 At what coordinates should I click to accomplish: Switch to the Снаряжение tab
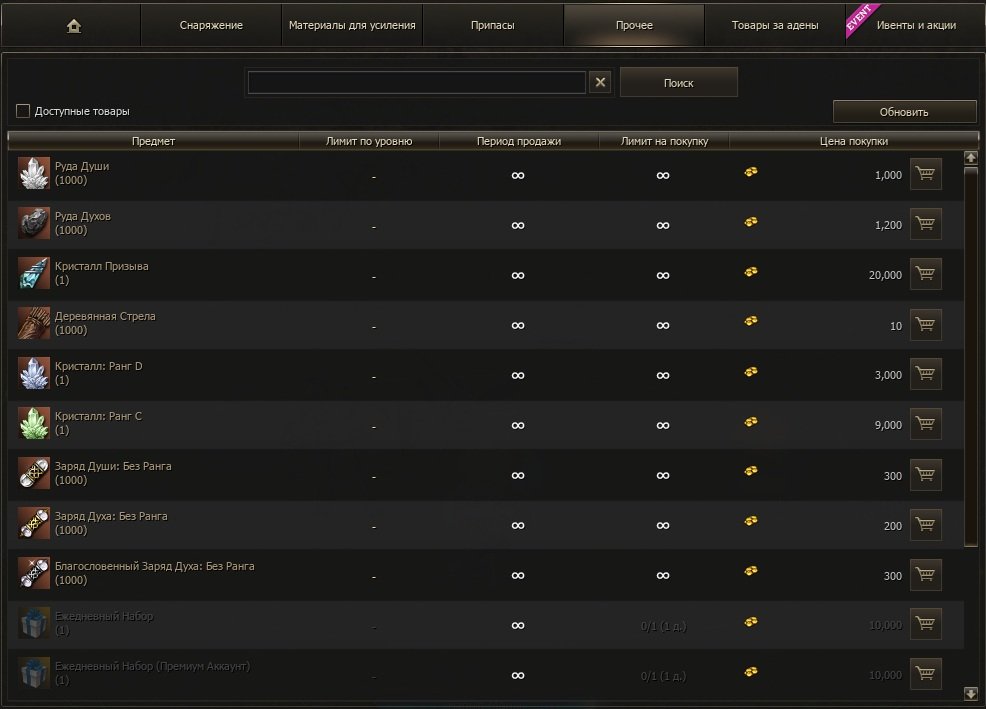pos(211,25)
